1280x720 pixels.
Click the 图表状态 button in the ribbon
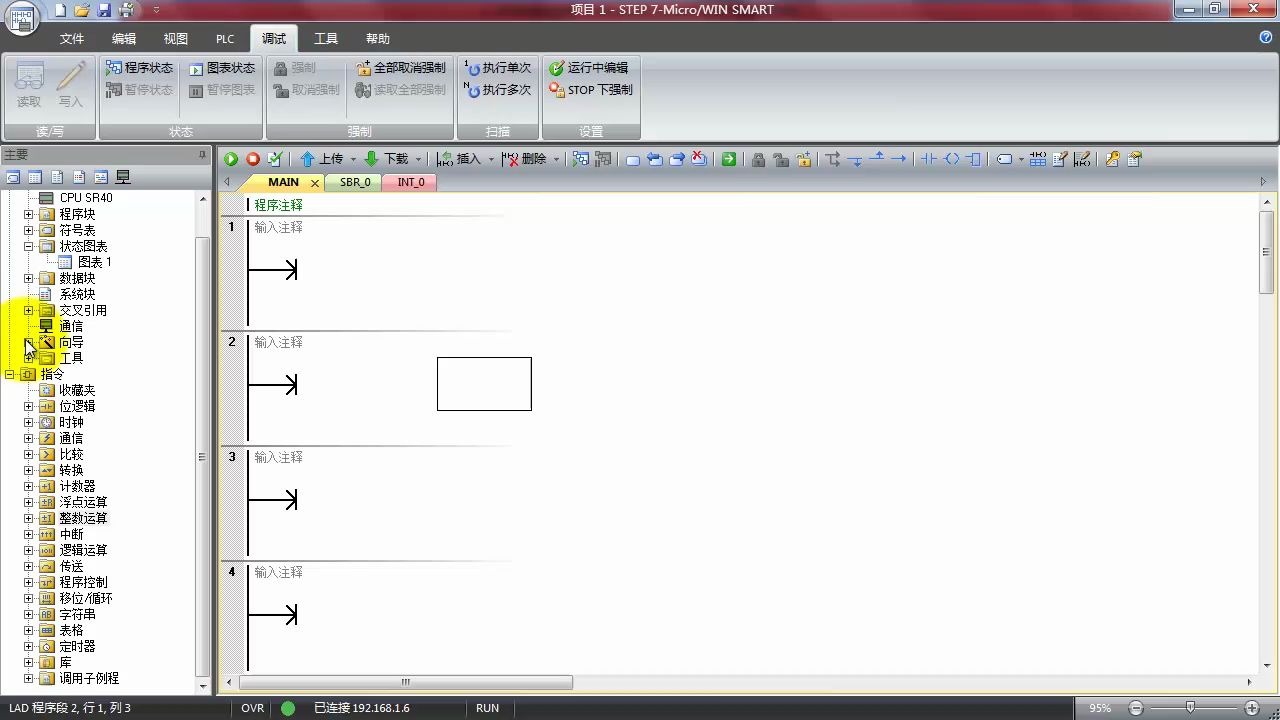point(221,68)
